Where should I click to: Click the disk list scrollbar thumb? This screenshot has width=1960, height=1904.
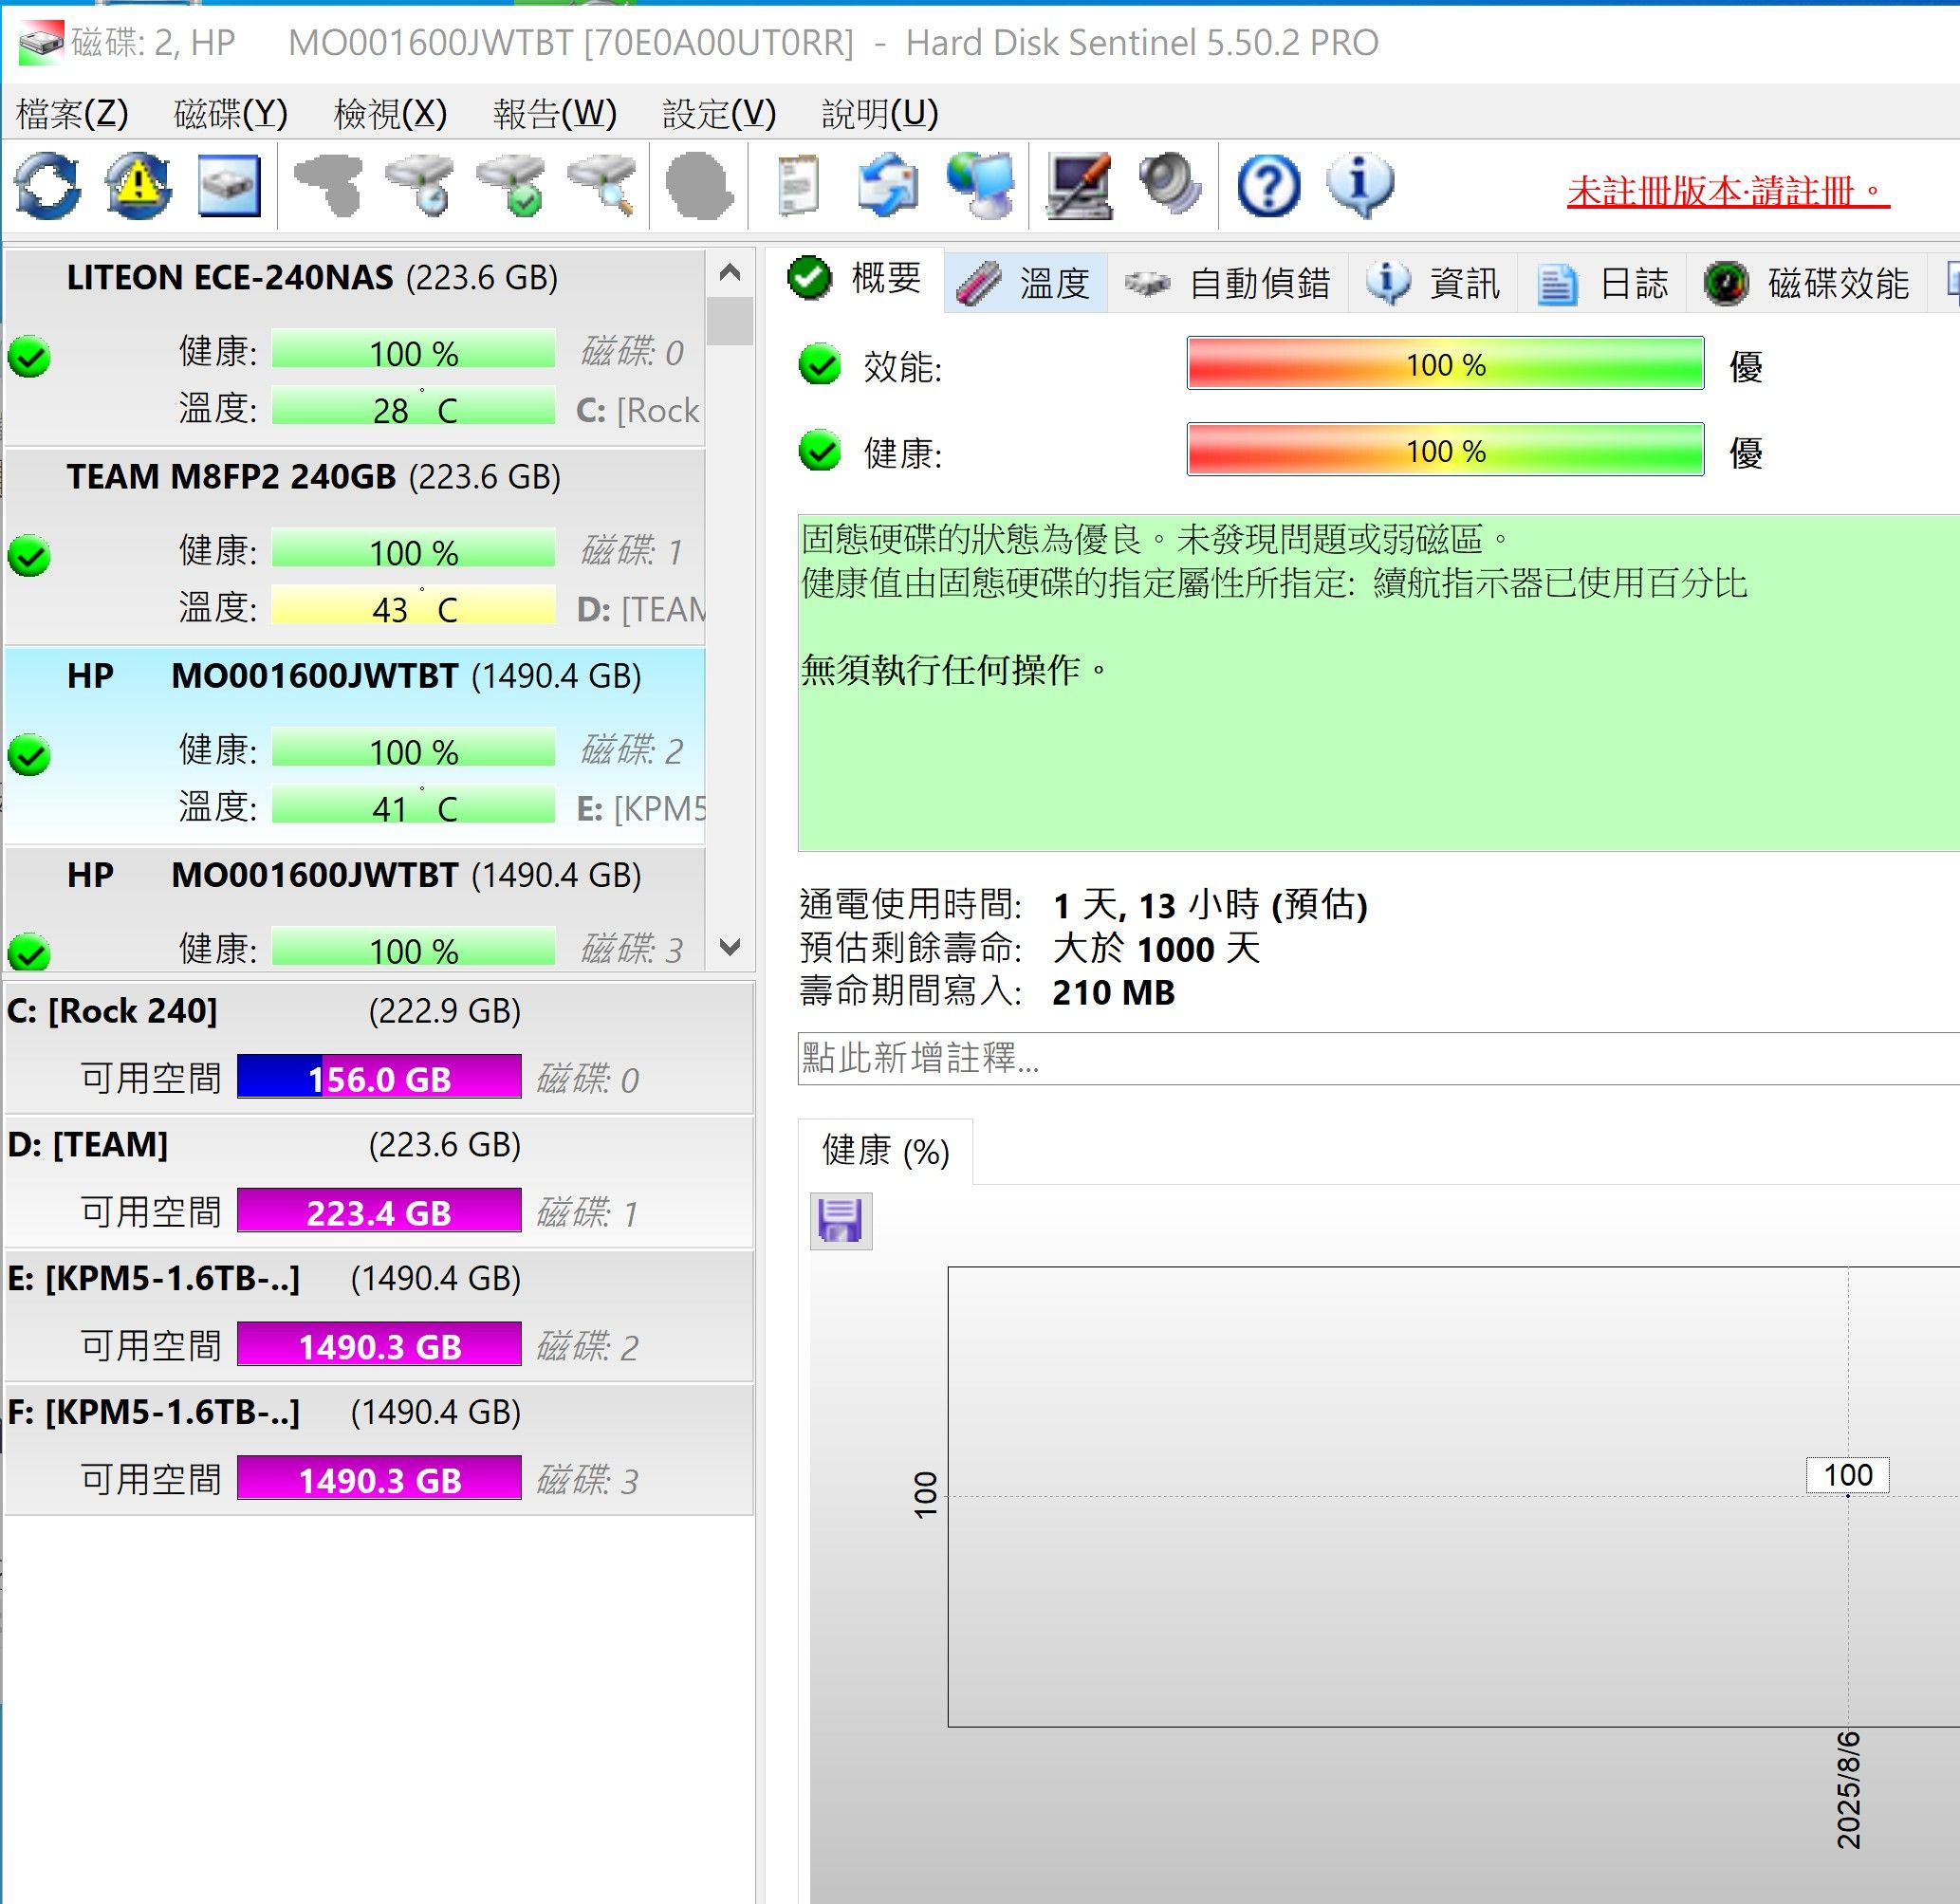pyautogui.click(x=730, y=321)
